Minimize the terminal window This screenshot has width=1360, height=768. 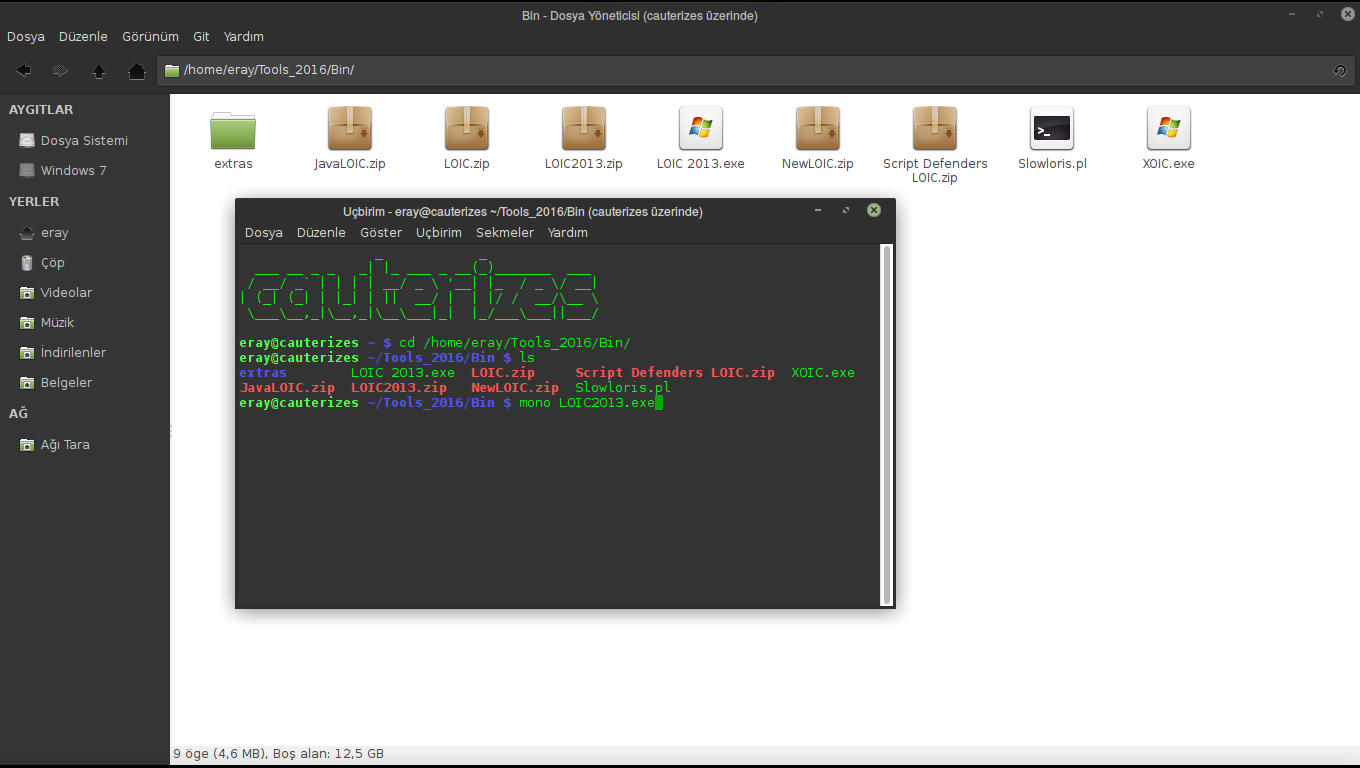coord(818,211)
